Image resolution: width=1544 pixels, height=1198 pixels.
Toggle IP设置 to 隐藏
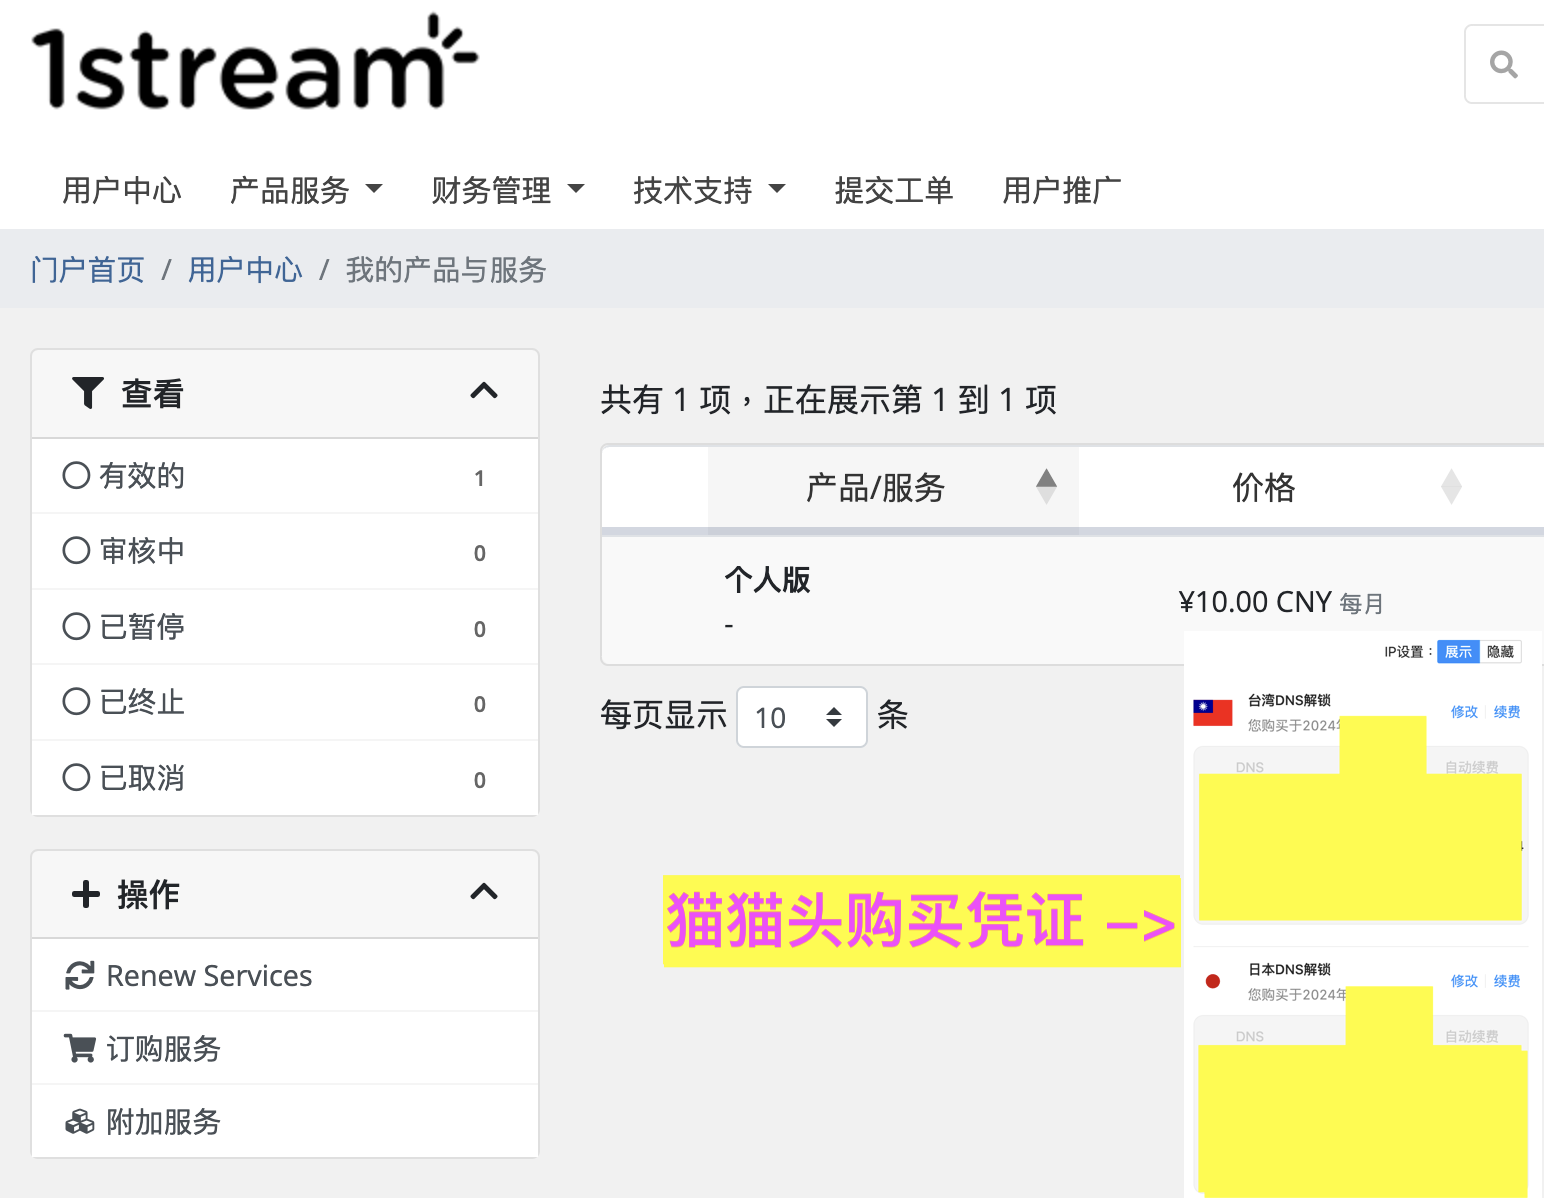click(1500, 652)
